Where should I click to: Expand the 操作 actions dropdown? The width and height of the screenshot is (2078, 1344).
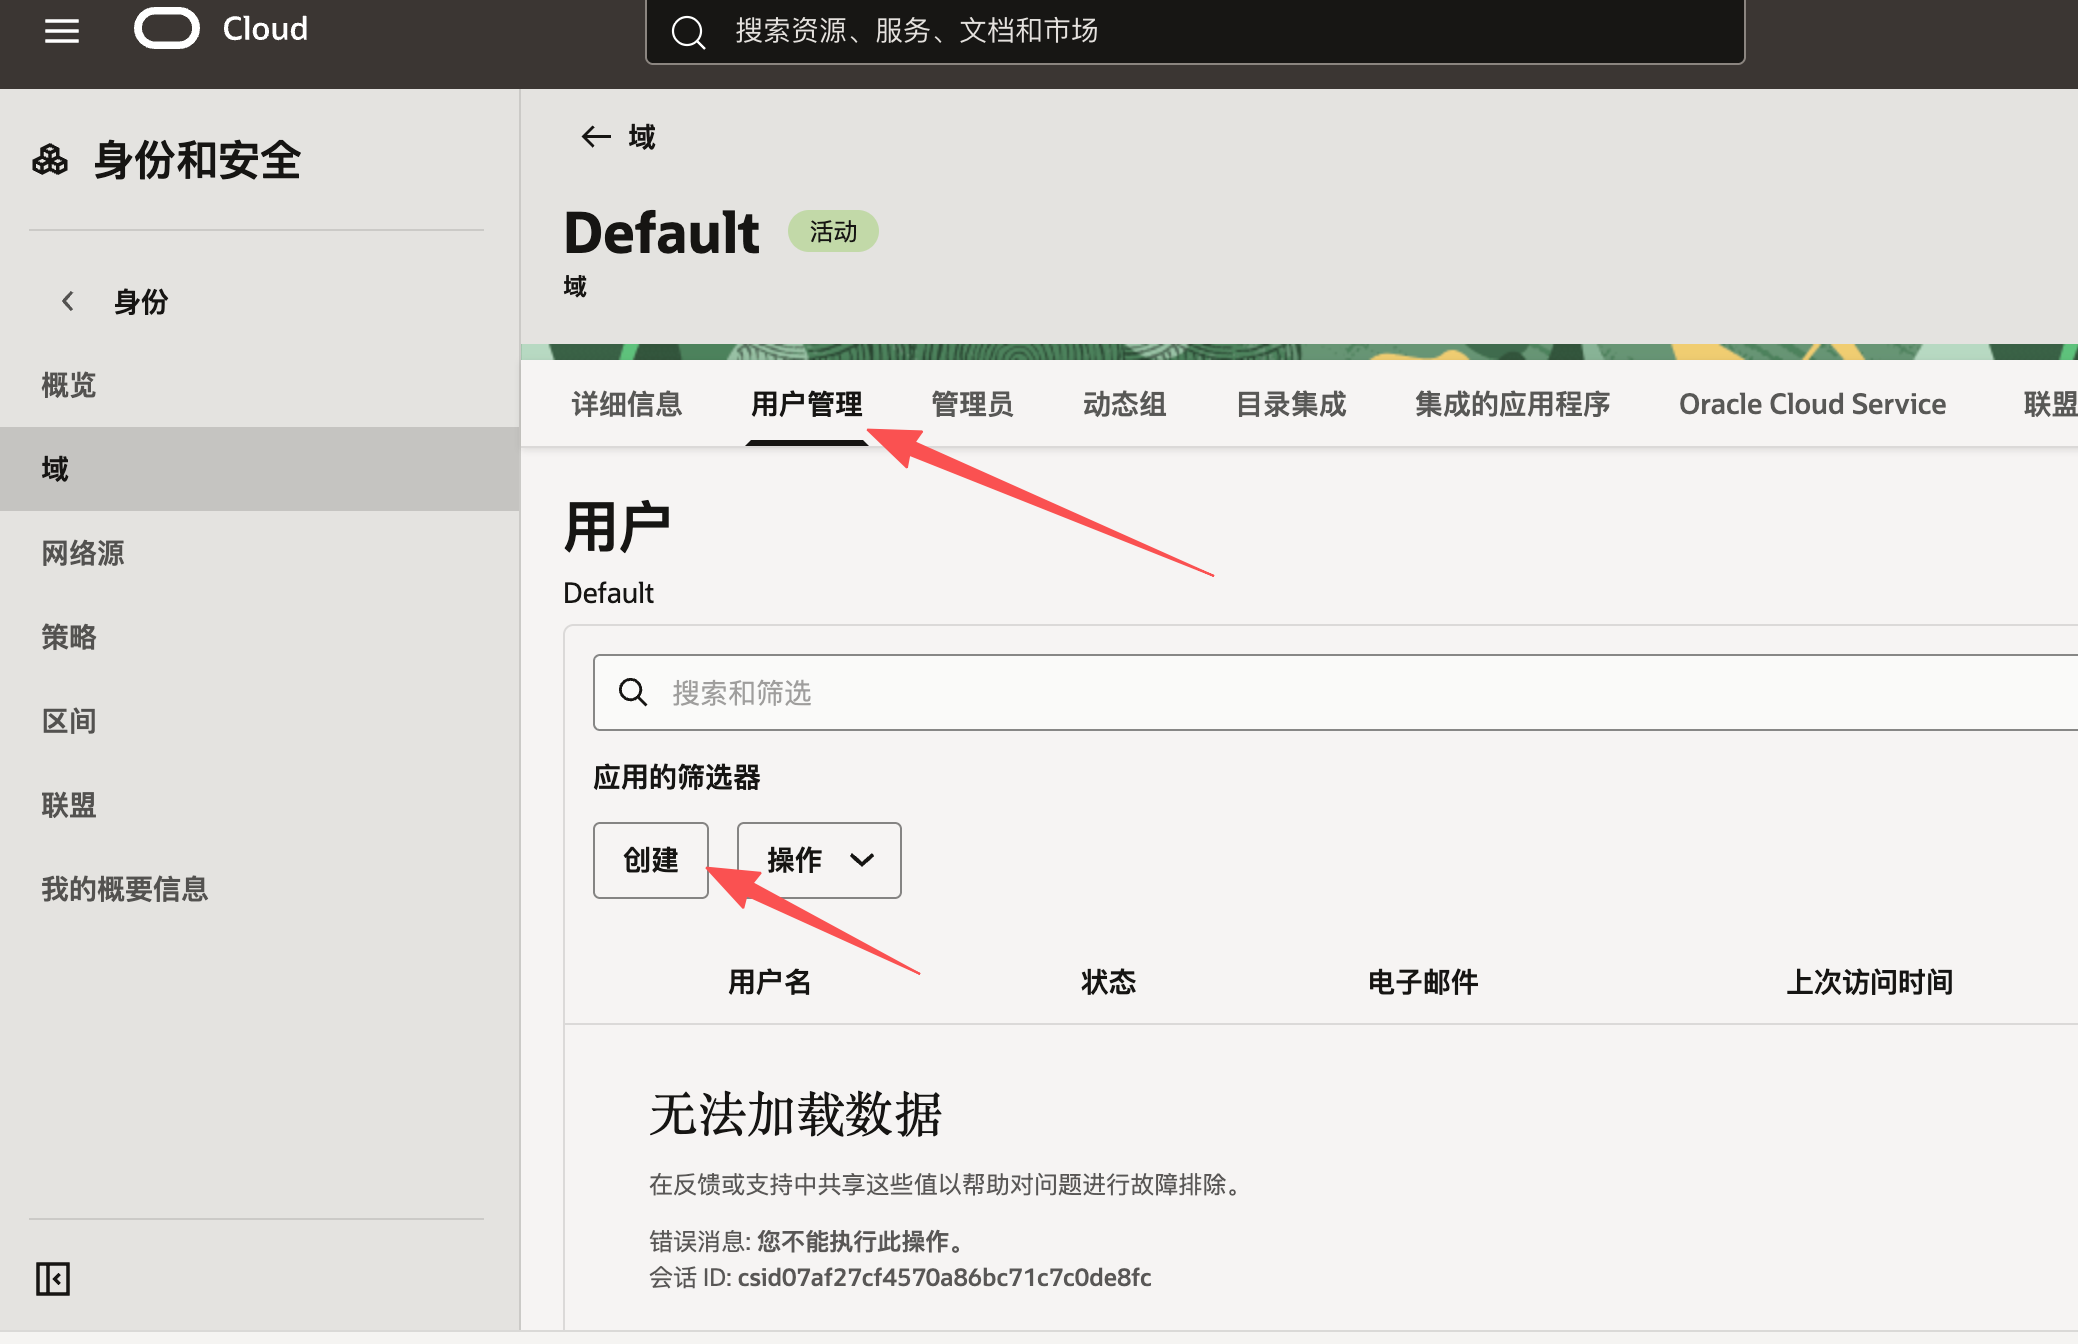(819, 860)
